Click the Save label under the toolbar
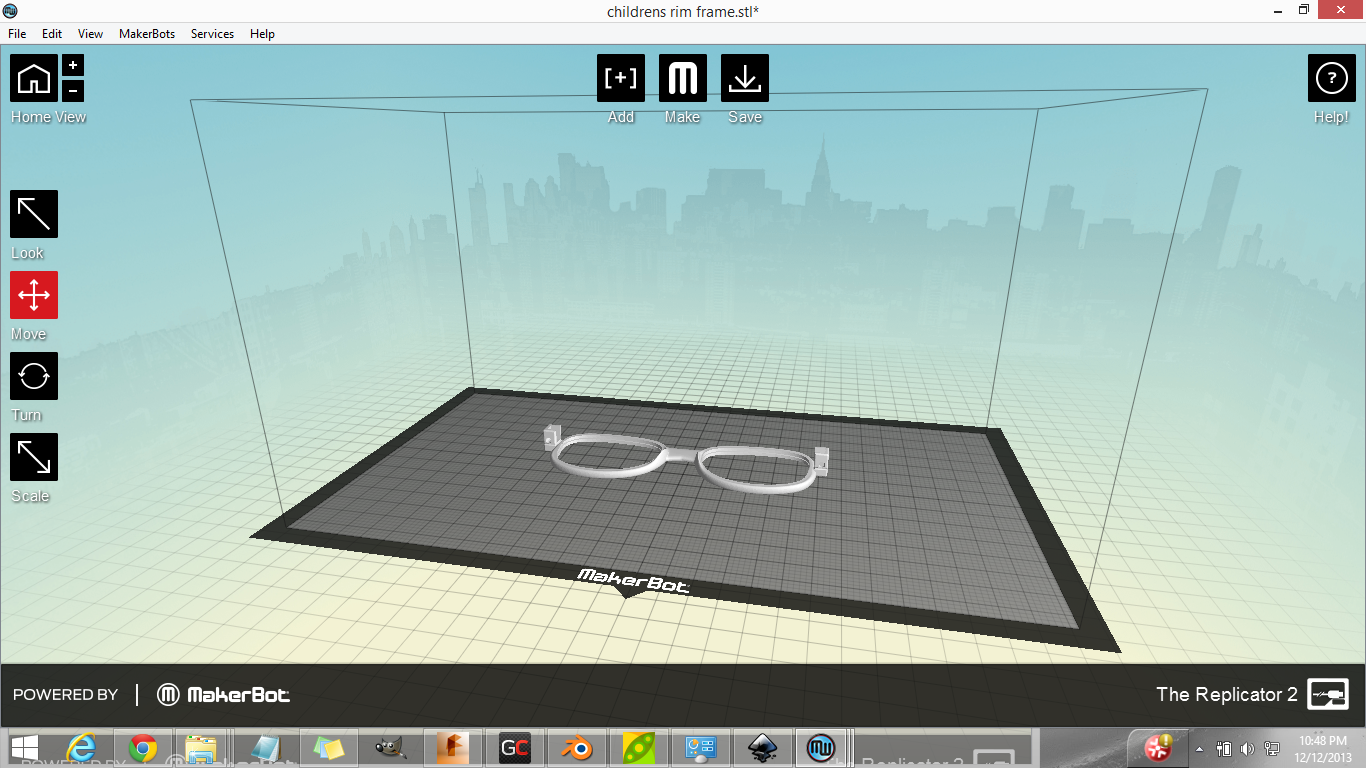This screenshot has height=768, width=1366. click(x=745, y=117)
